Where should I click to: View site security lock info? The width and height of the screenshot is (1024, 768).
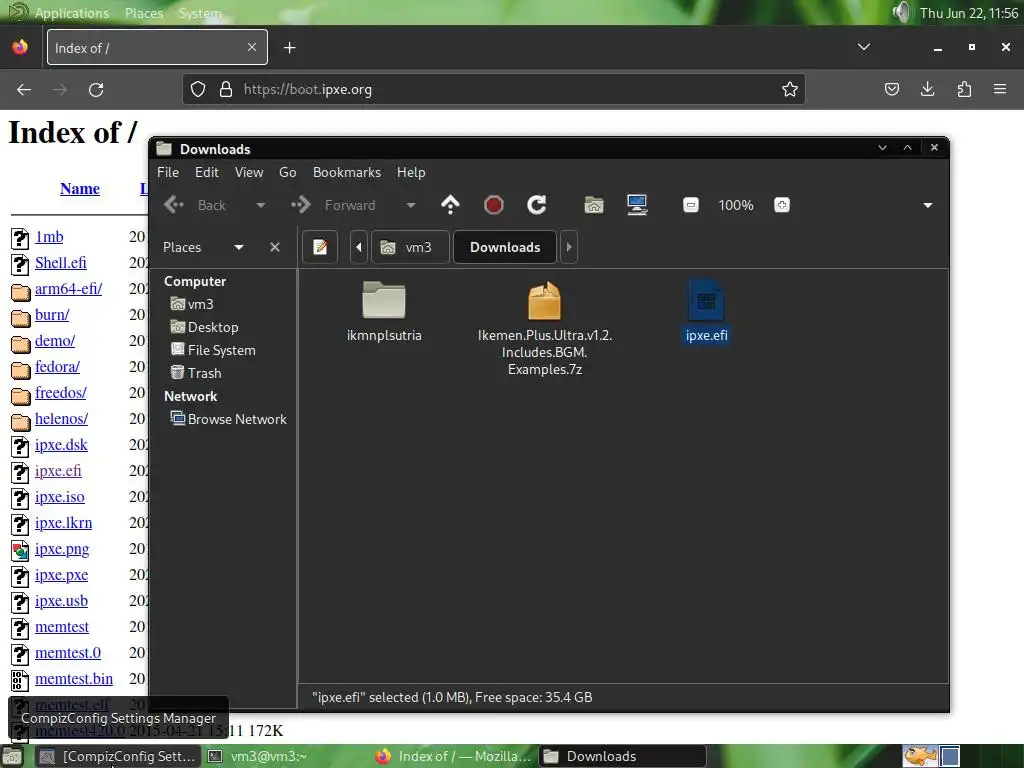tap(226, 89)
